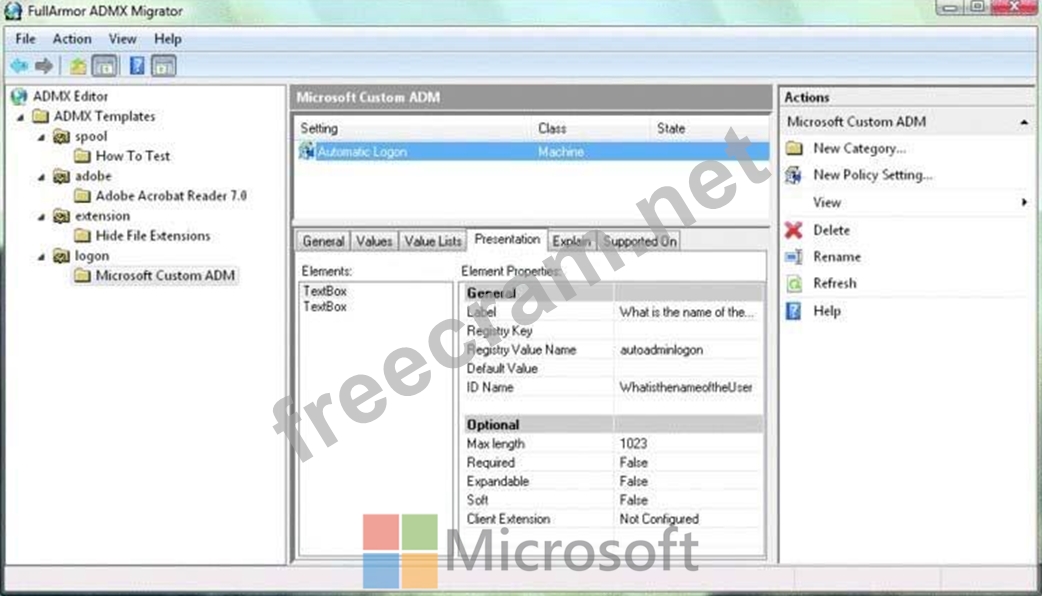Click the How To Test folder icon
Screen dimensions: 1042x596
pyautogui.click(x=82, y=156)
